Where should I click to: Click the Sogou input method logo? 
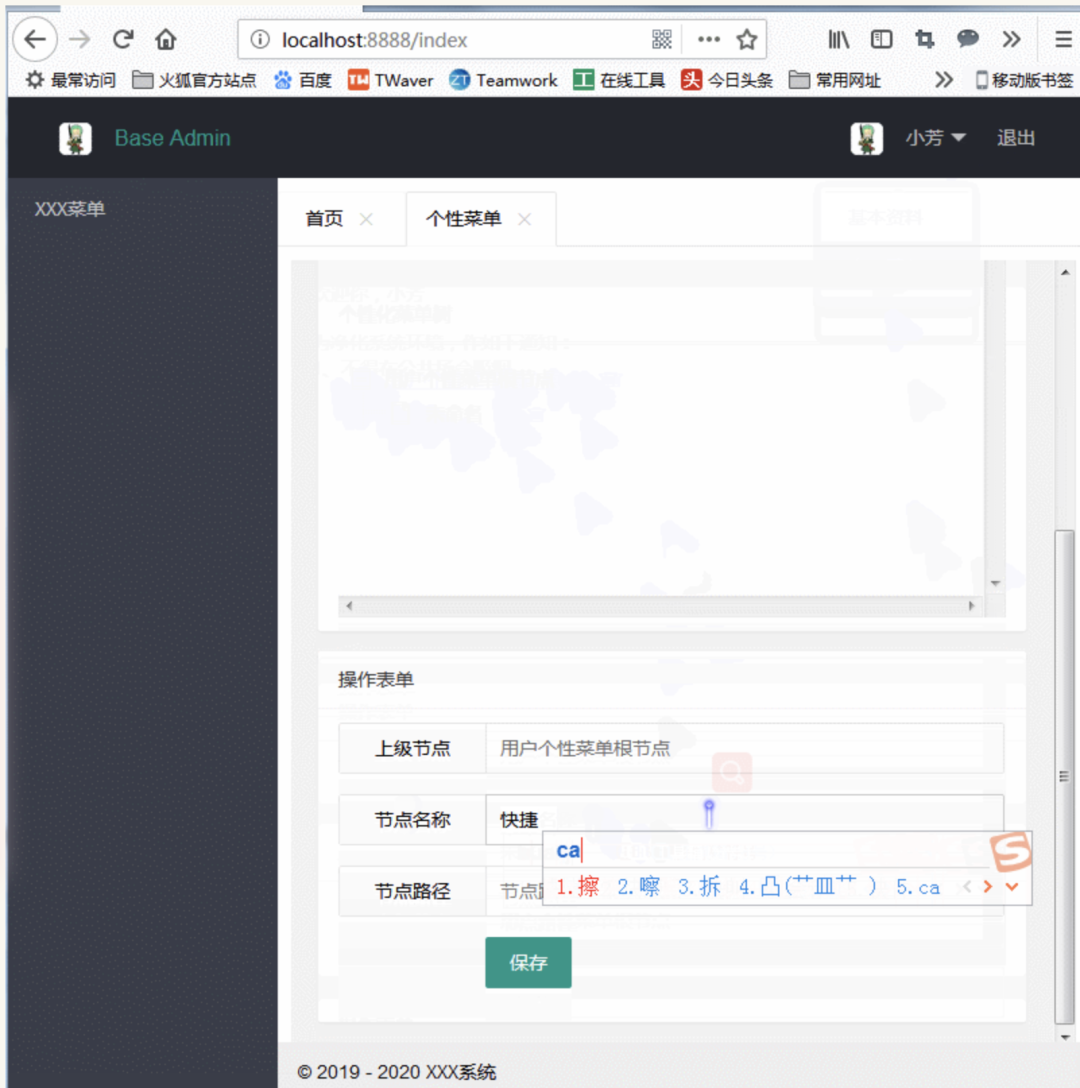pyautogui.click(x=1010, y=853)
